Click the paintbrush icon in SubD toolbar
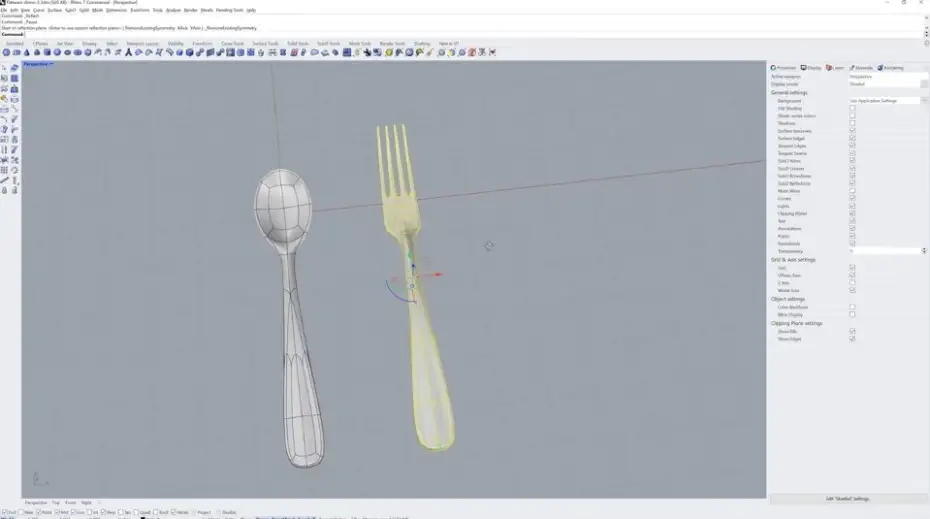Image resolution: width=930 pixels, height=519 pixels. click(x=430, y=53)
